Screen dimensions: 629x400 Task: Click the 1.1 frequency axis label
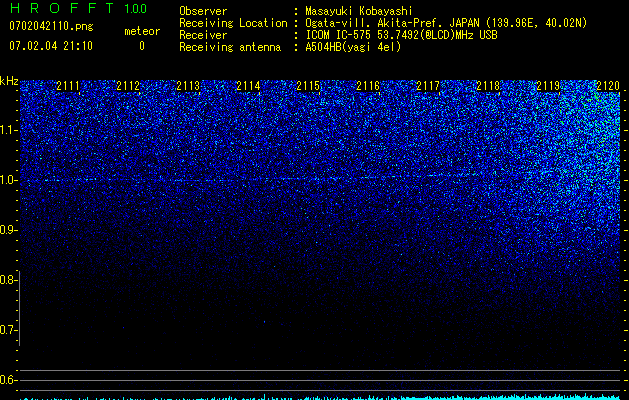8,130
